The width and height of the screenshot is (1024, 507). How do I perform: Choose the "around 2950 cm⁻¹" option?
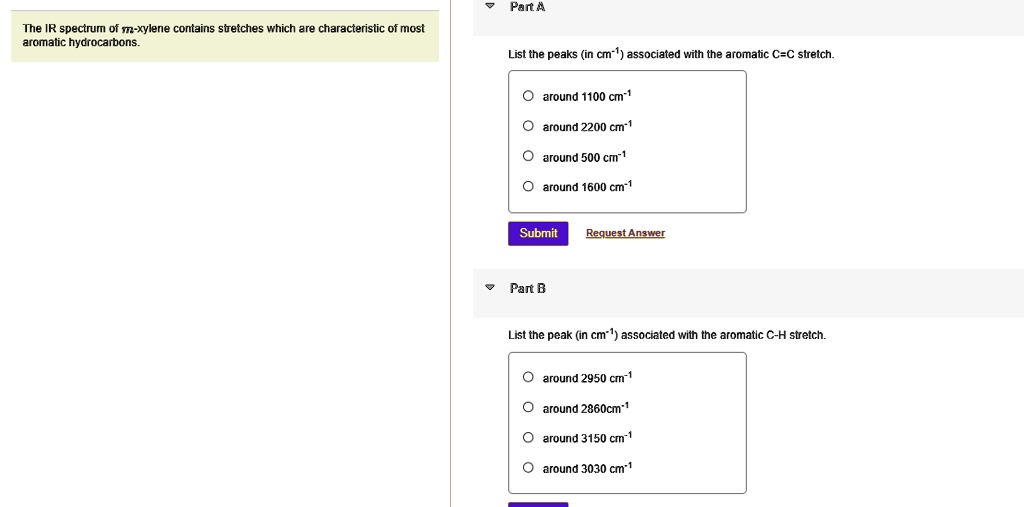[x=528, y=378]
